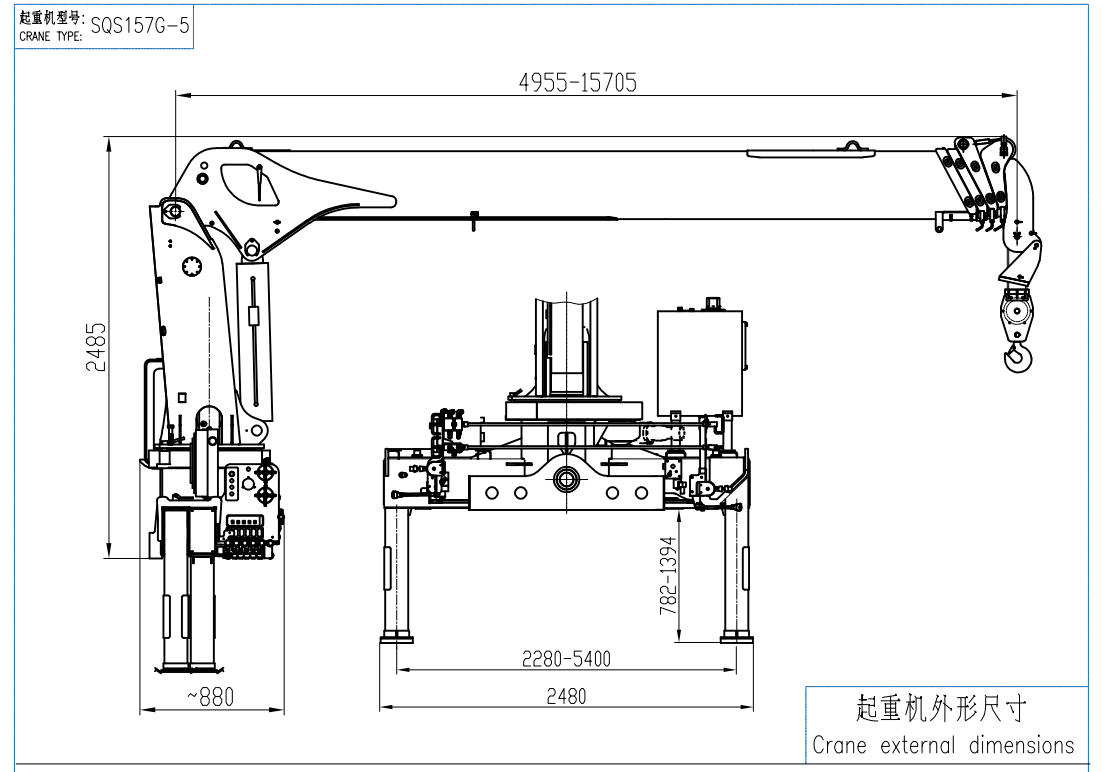This screenshot has height=772, width=1103.
Task: Select the boom head sheave assembly
Action: click(x=975, y=180)
